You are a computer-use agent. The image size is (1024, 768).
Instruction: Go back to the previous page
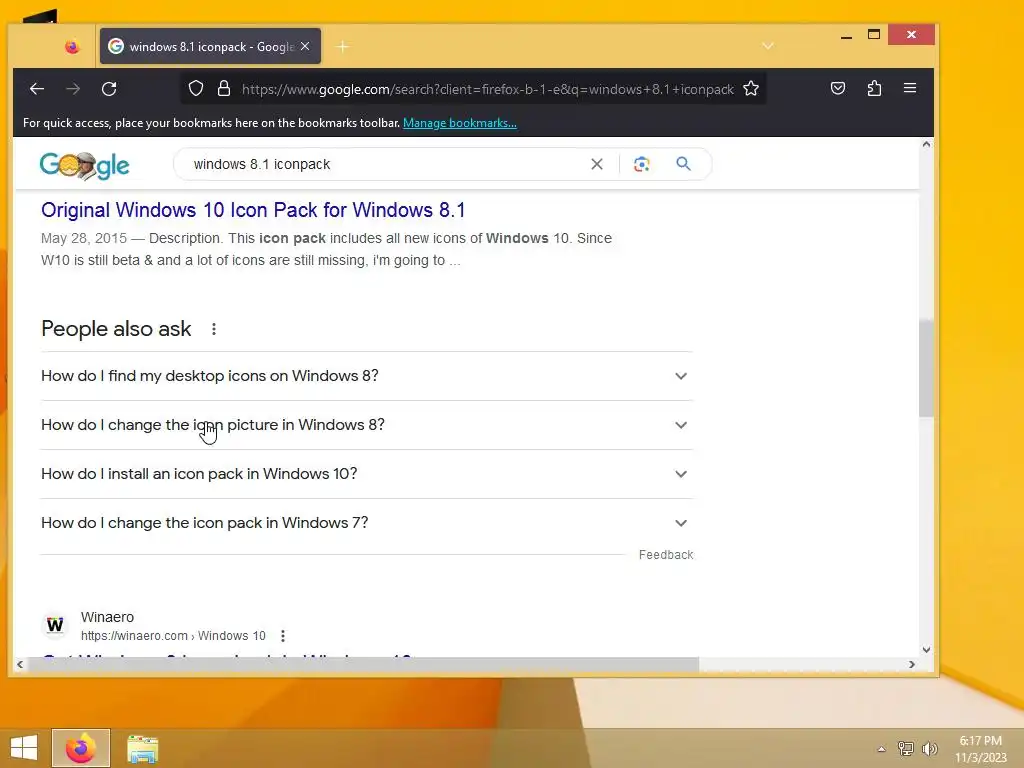coord(37,89)
